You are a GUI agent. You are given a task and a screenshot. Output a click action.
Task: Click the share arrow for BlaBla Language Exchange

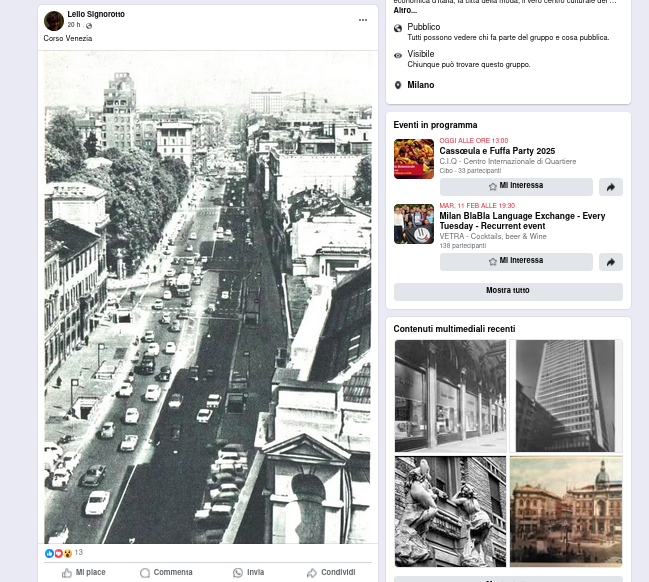pos(610,262)
